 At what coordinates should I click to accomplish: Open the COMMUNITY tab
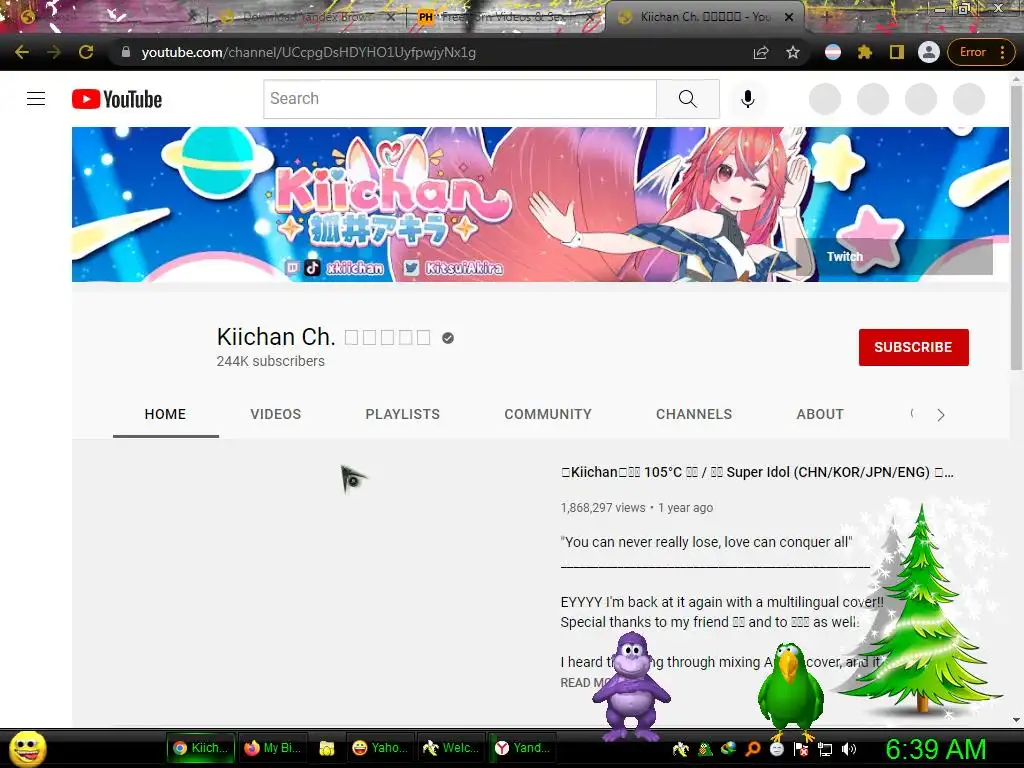tap(547, 414)
